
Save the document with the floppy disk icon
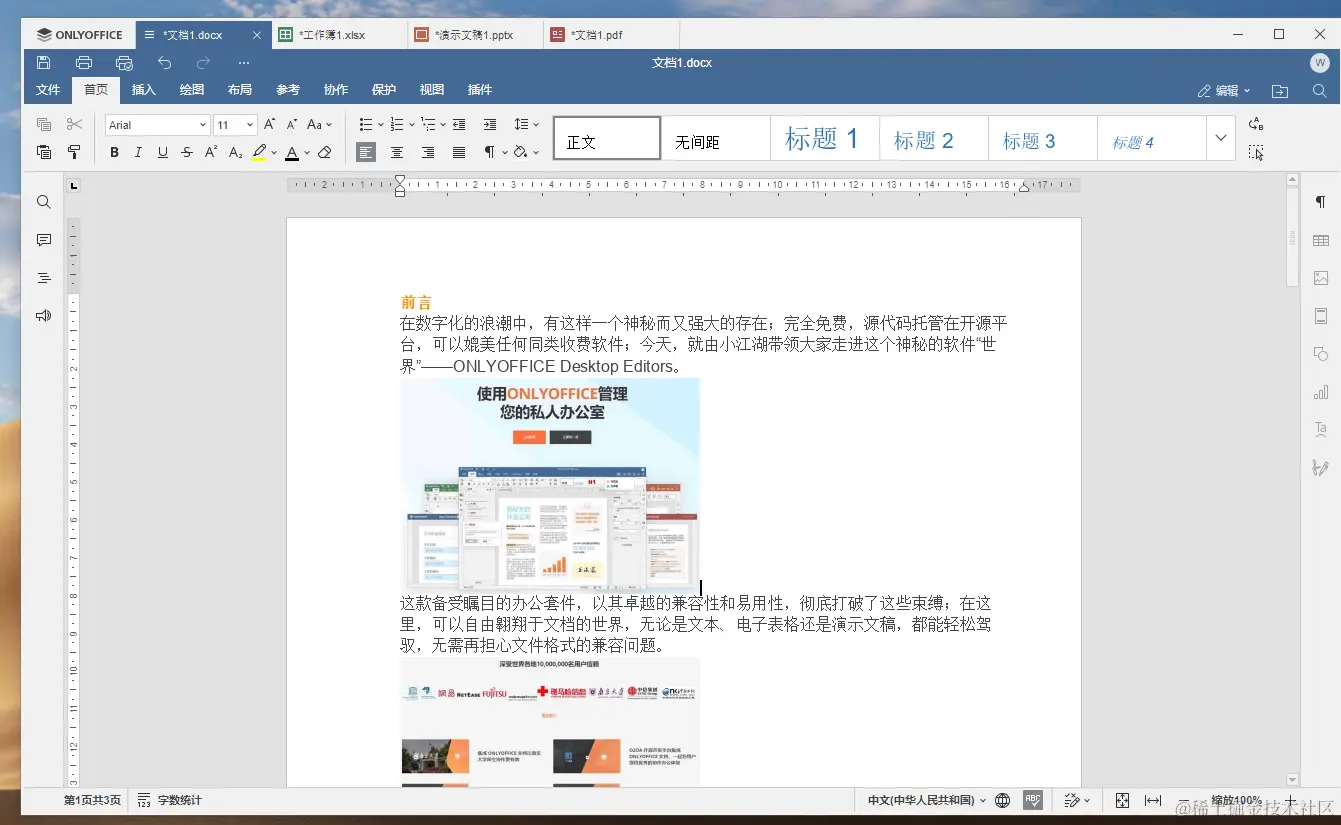click(x=43, y=63)
